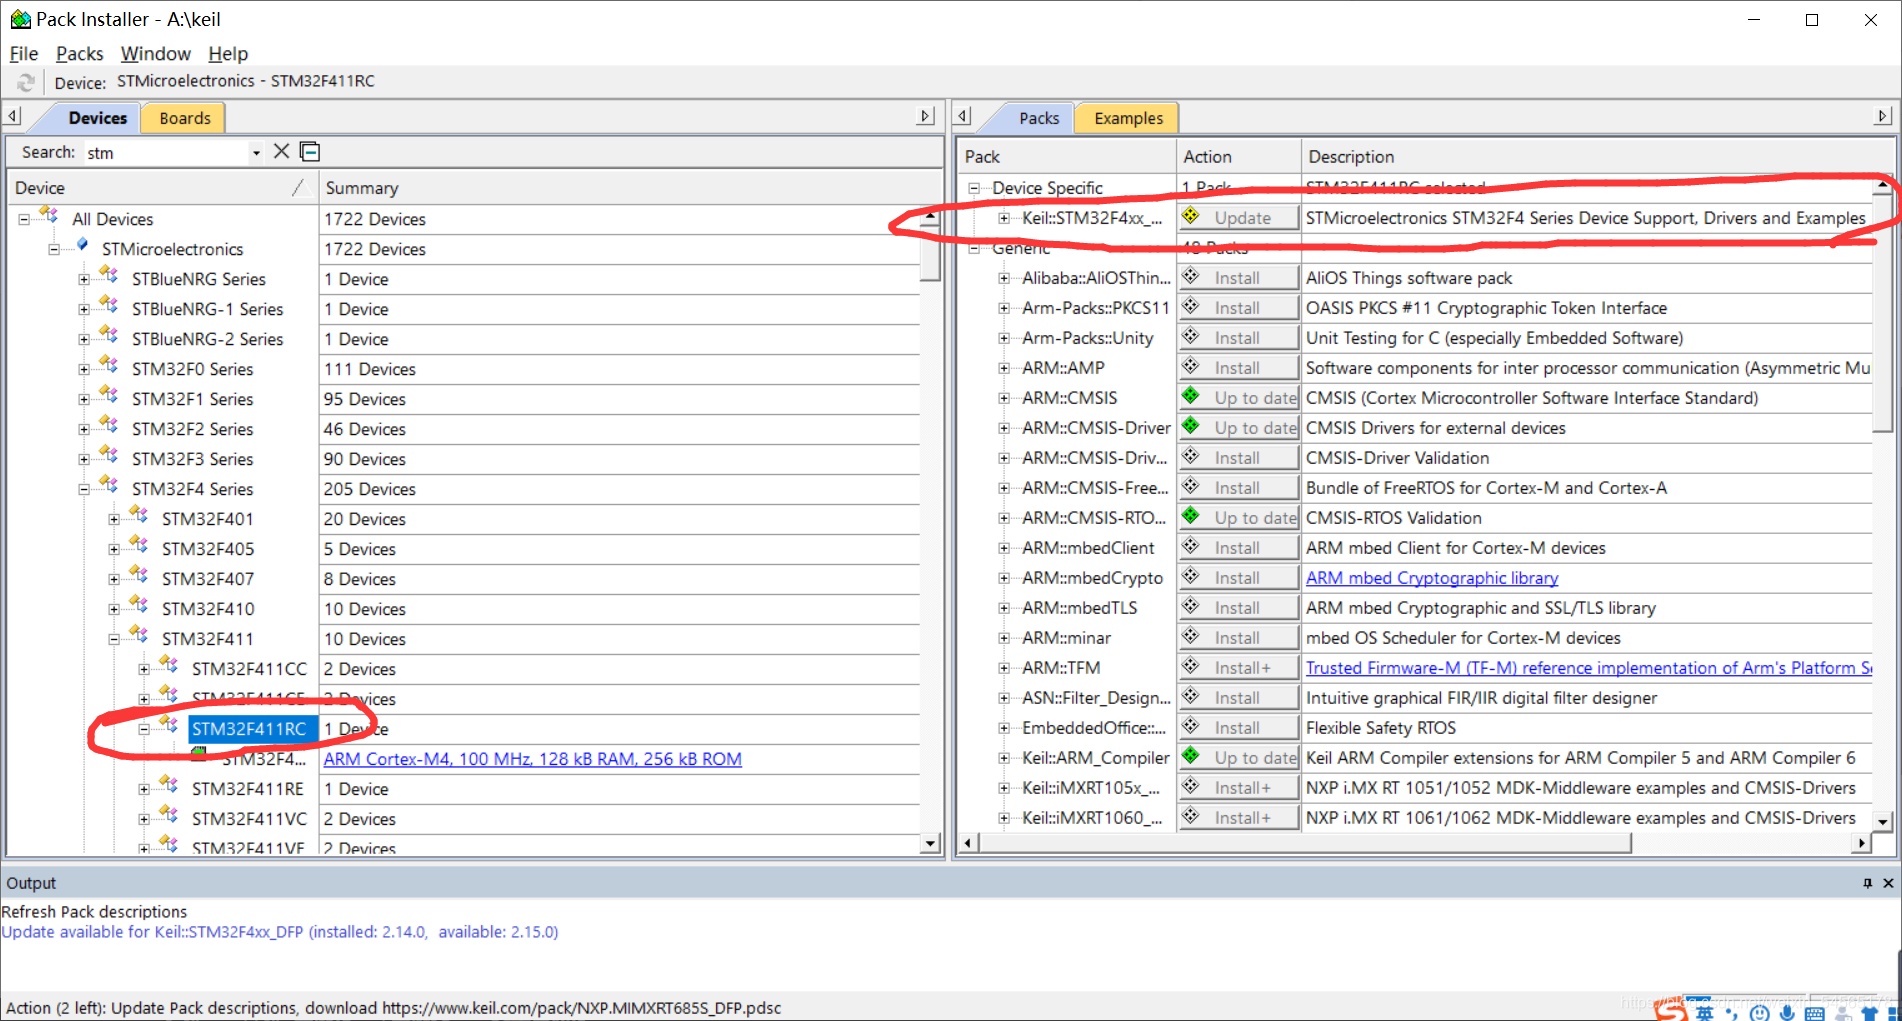This screenshot has width=1902, height=1021.
Task: Click the green icon for ARM::CMSIS-RTOS Validation
Action: (1191, 516)
